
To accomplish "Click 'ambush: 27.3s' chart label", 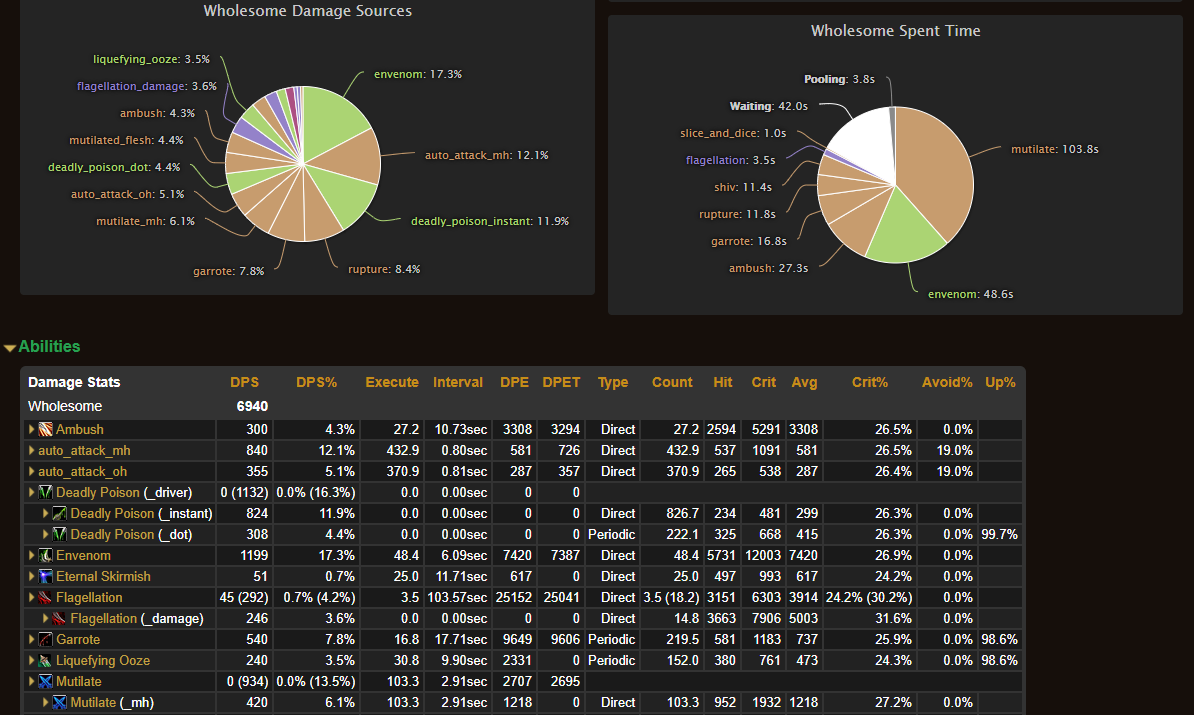I will click(768, 268).
